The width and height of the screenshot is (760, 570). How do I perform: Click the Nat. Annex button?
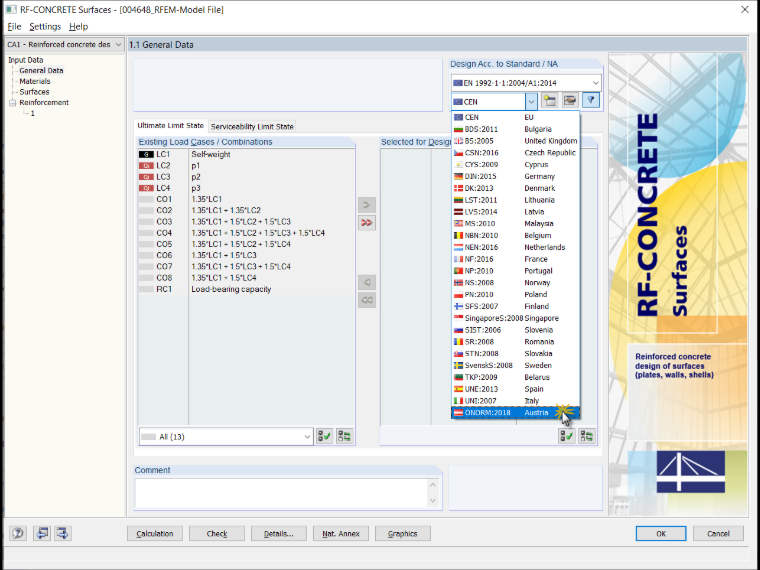coord(341,534)
